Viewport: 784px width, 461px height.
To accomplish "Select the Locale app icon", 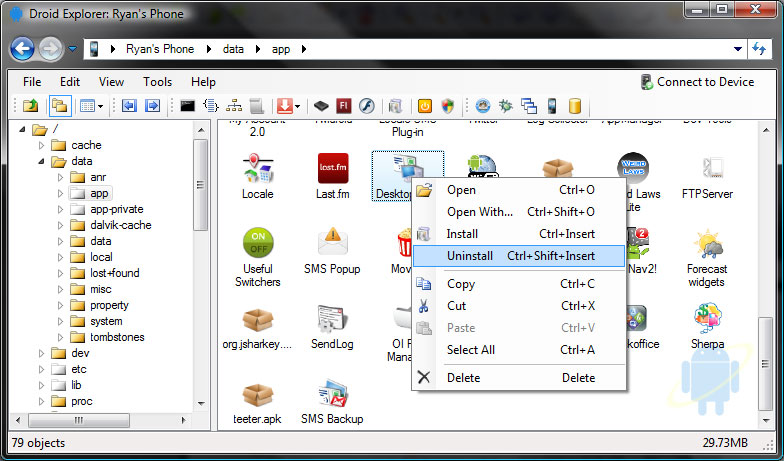I will (258, 176).
